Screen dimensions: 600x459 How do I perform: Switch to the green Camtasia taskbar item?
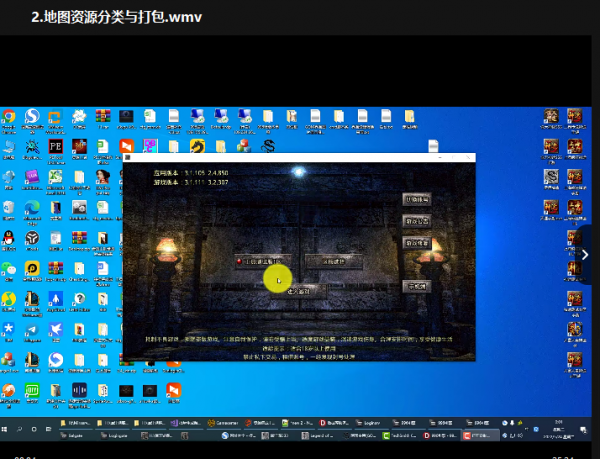pyautogui.click(x=400, y=435)
